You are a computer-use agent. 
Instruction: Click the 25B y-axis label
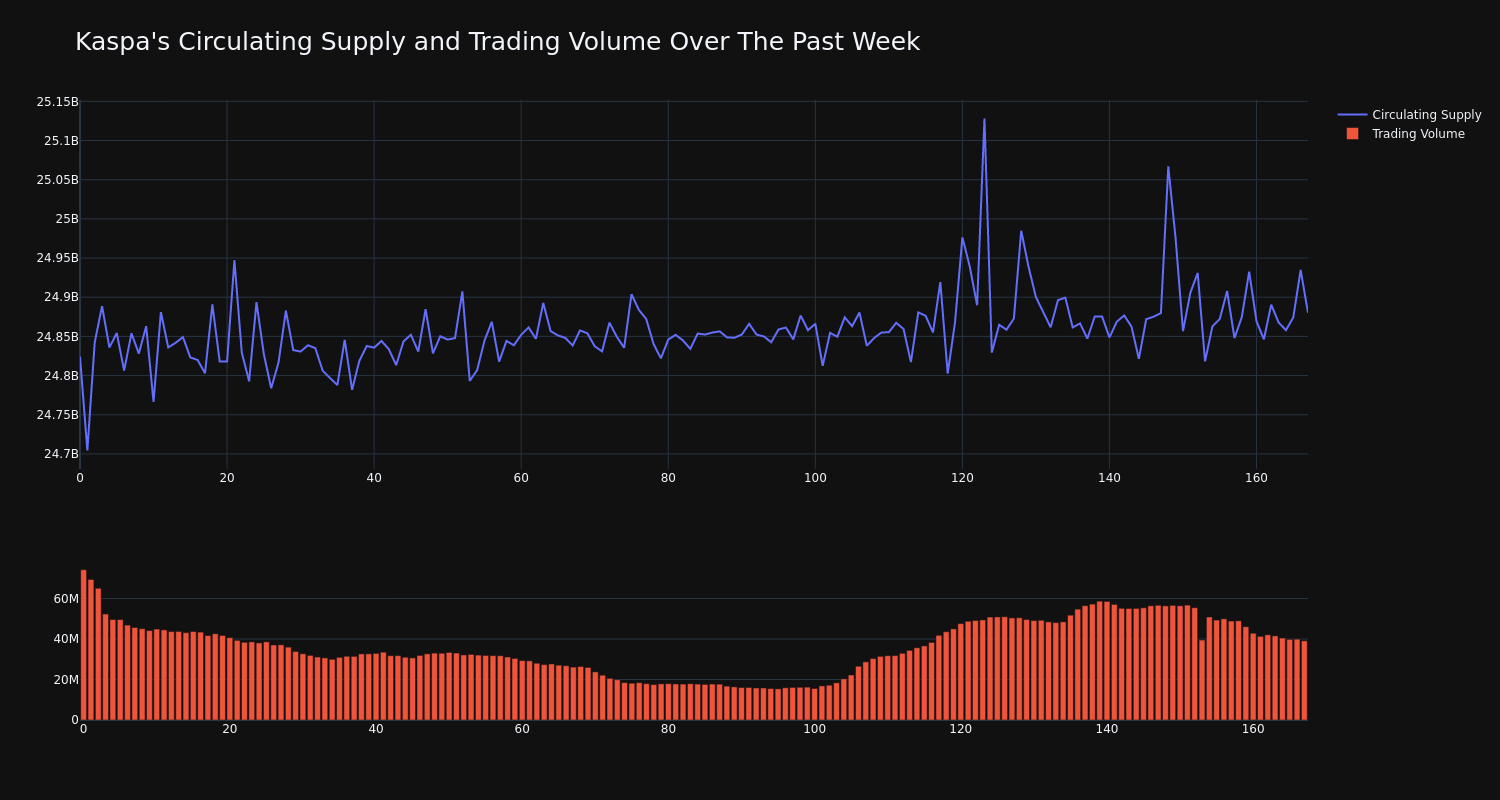tap(67, 219)
